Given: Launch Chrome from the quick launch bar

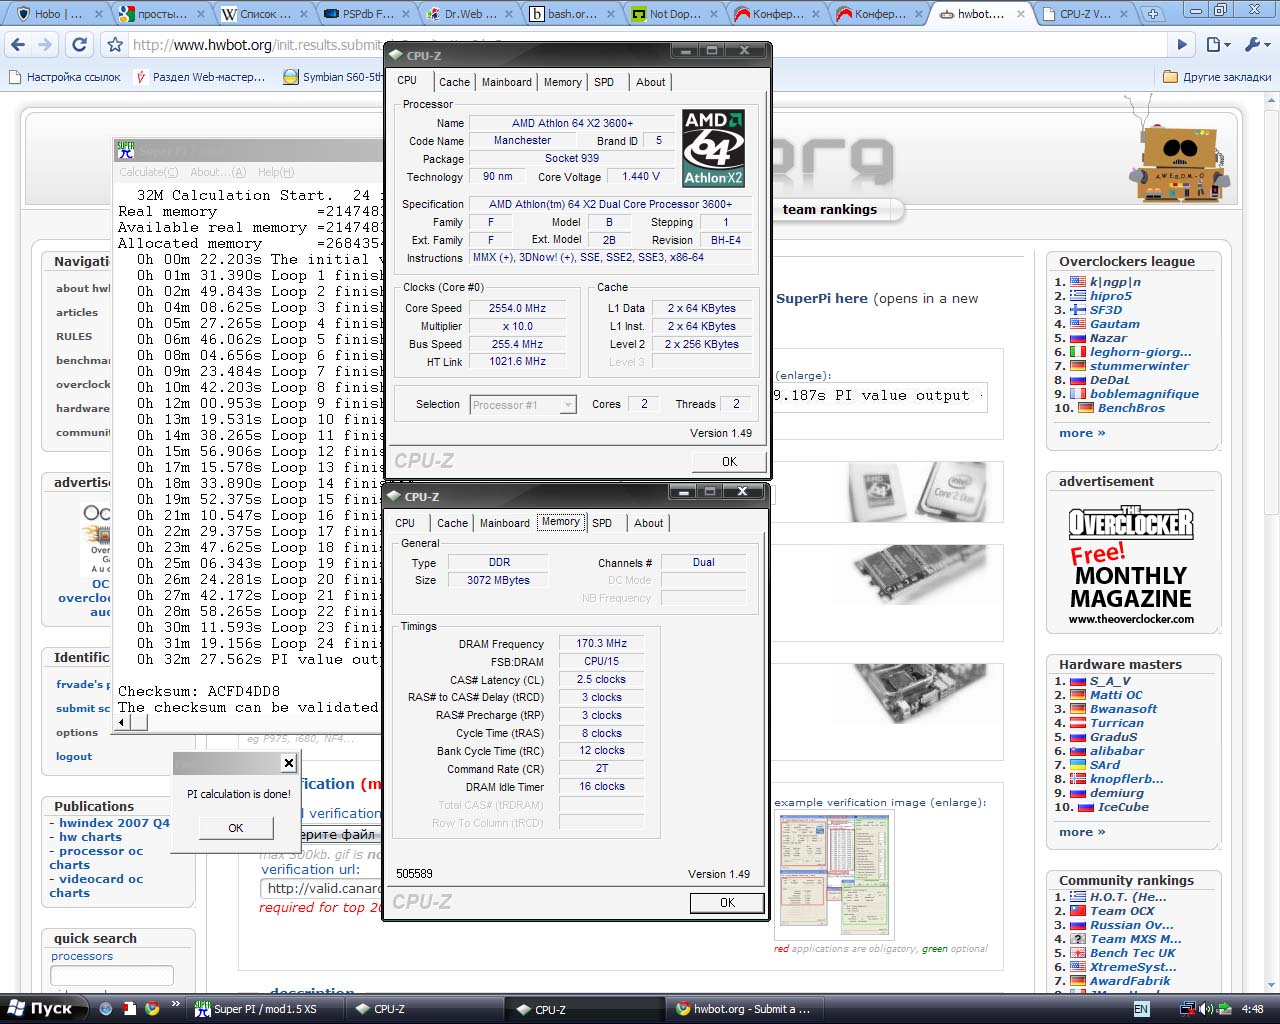Looking at the screenshot, I should tap(151, 1009).
